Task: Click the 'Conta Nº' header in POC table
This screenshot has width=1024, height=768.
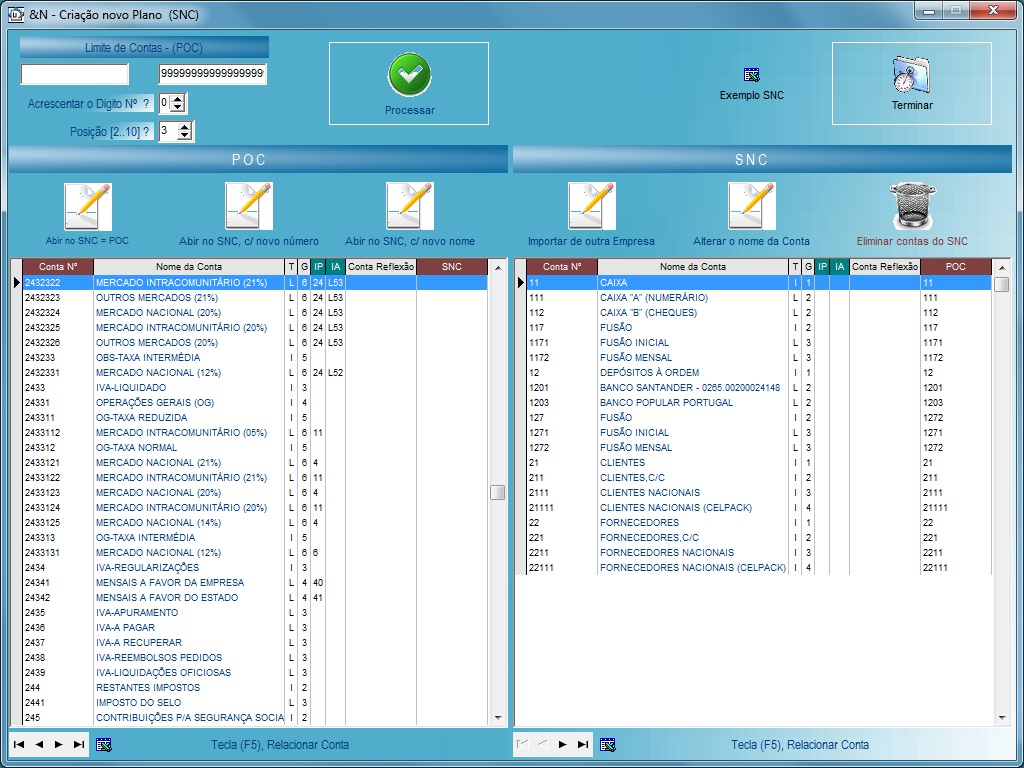Action: pyautogui.click(x=58, y=266)
